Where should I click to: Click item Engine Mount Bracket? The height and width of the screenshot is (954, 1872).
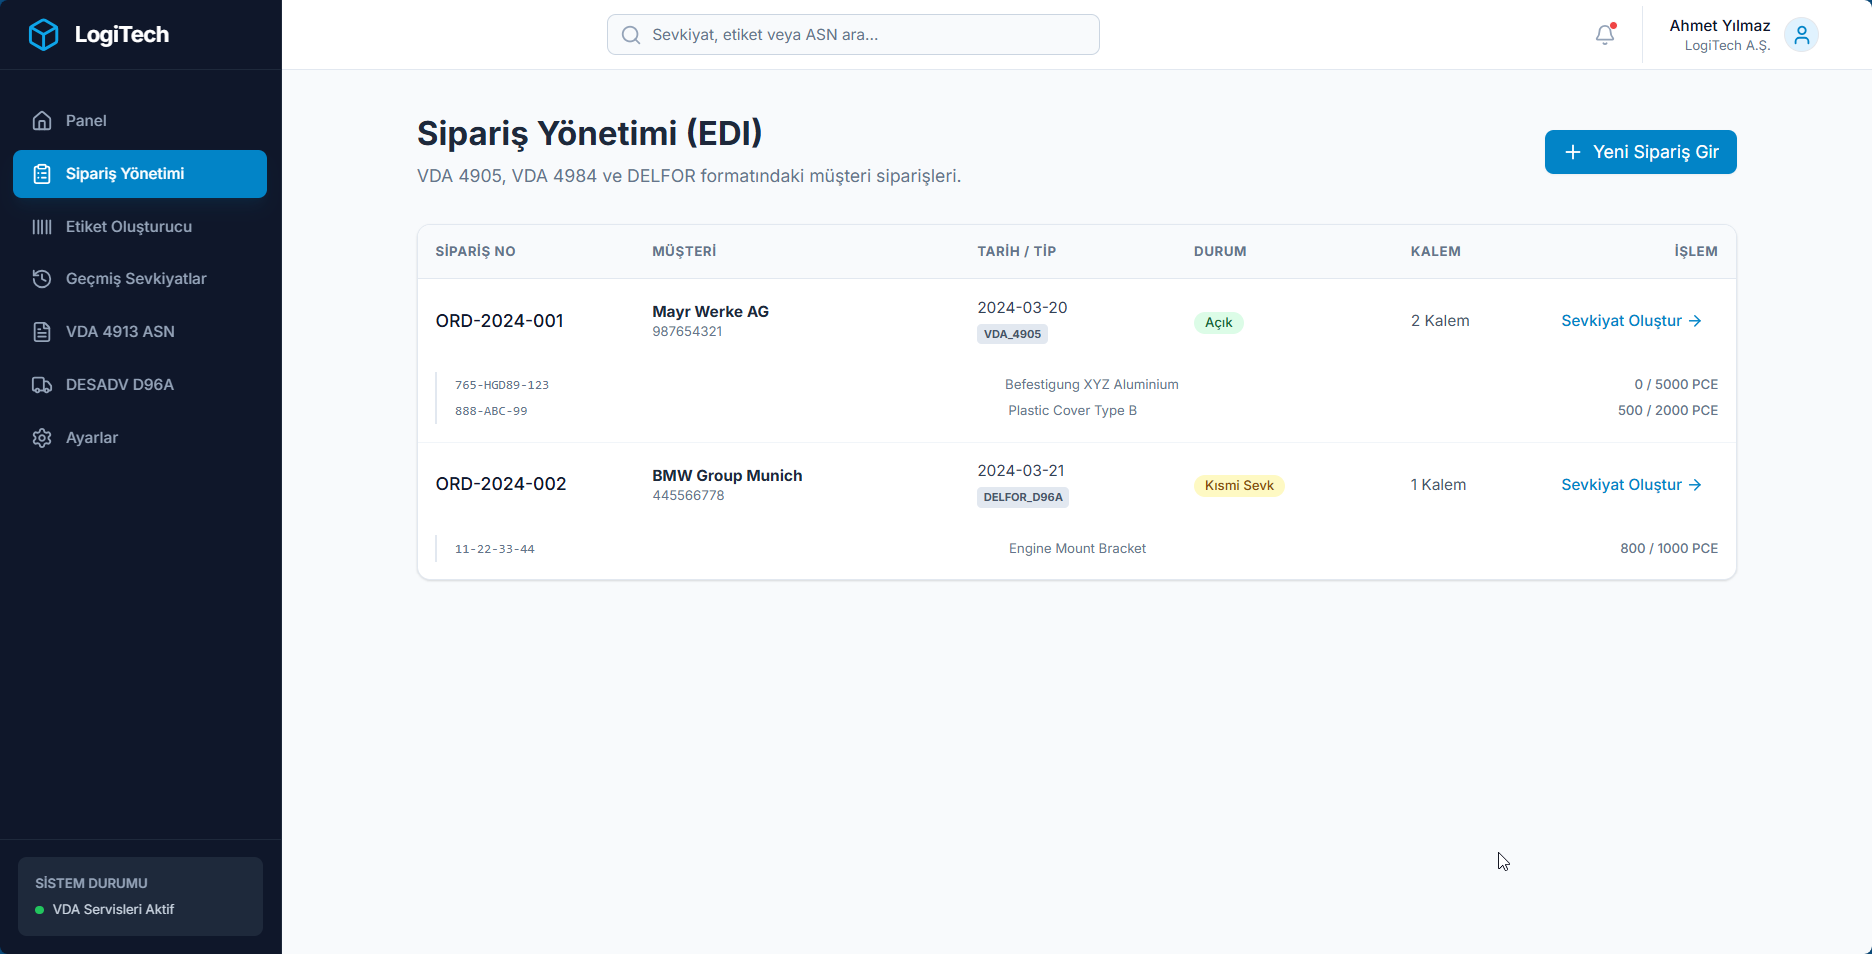click(1077, 549)
